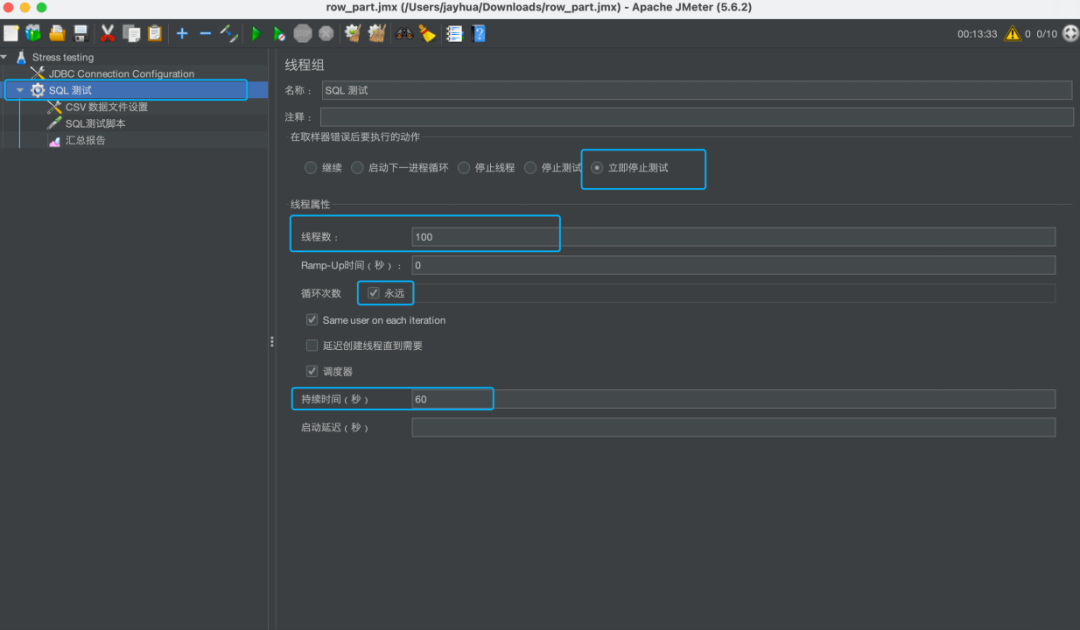
Task: Click the Toggle enable/disable icon
Action: [229, 33]
